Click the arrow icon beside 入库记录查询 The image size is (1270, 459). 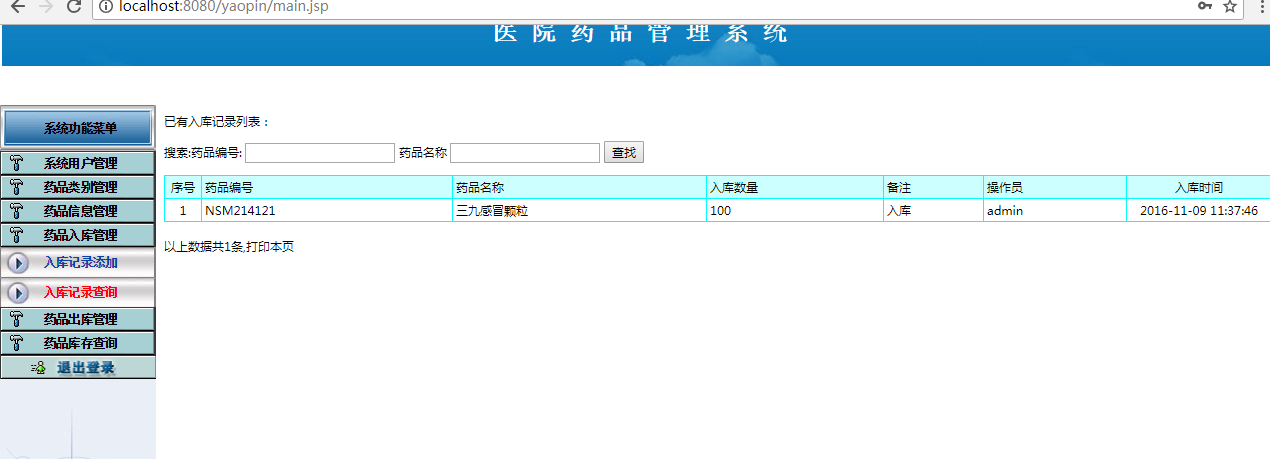18,293
